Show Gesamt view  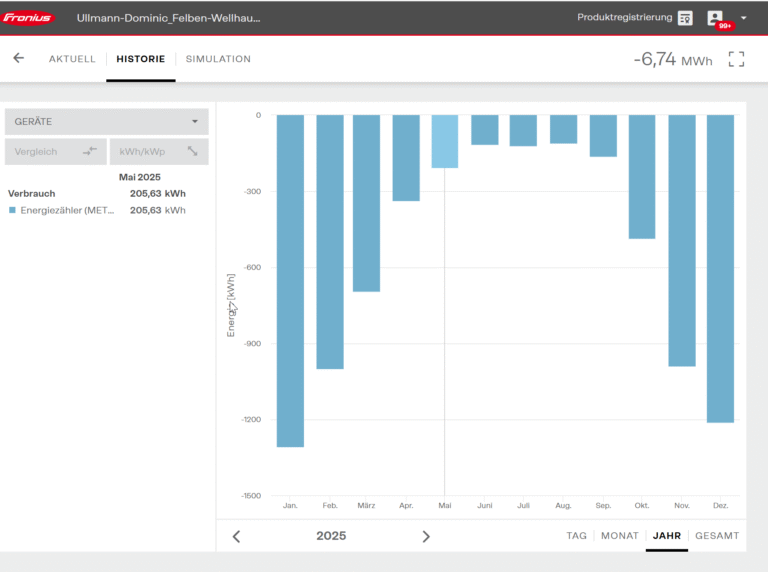[x=717, y=536]
